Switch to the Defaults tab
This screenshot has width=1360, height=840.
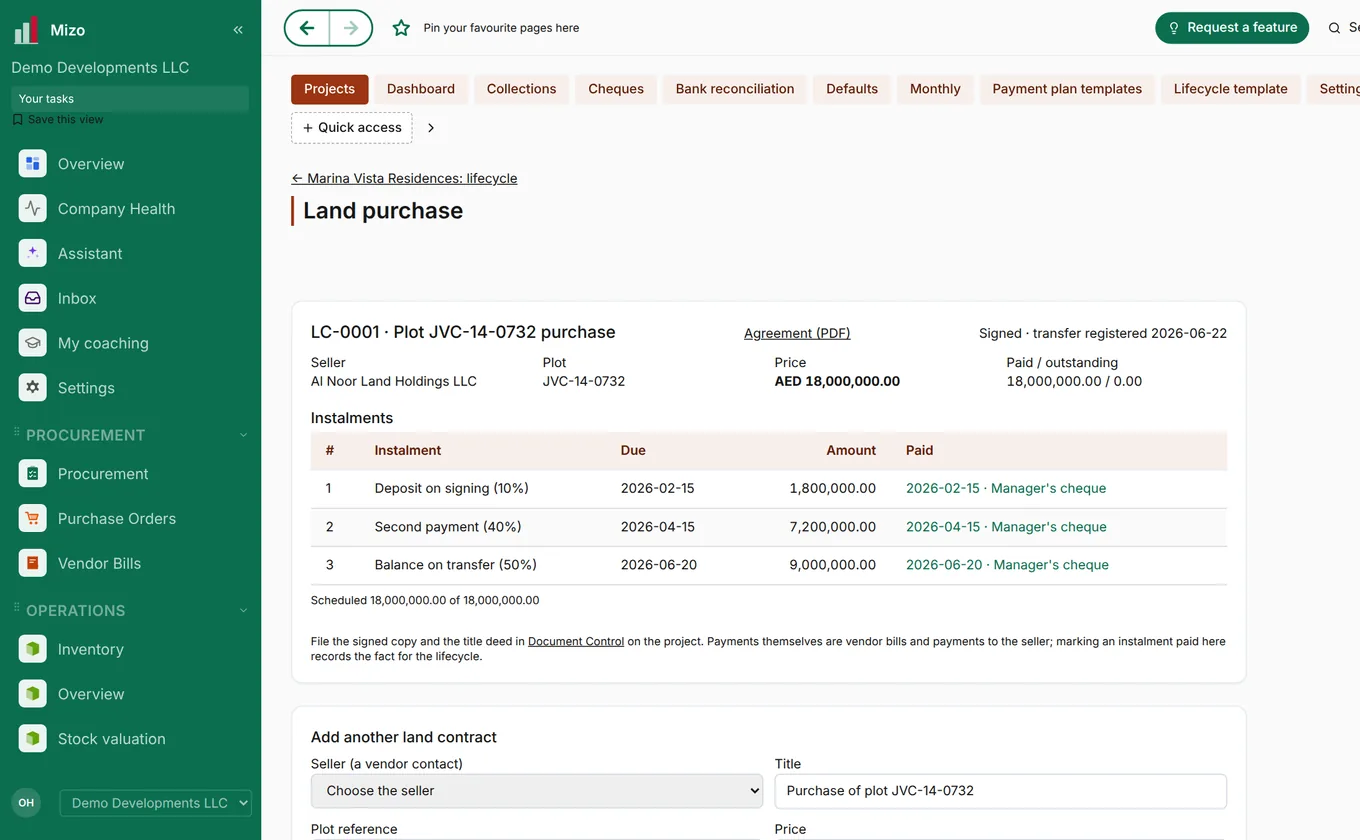click(x=852, y=89)
